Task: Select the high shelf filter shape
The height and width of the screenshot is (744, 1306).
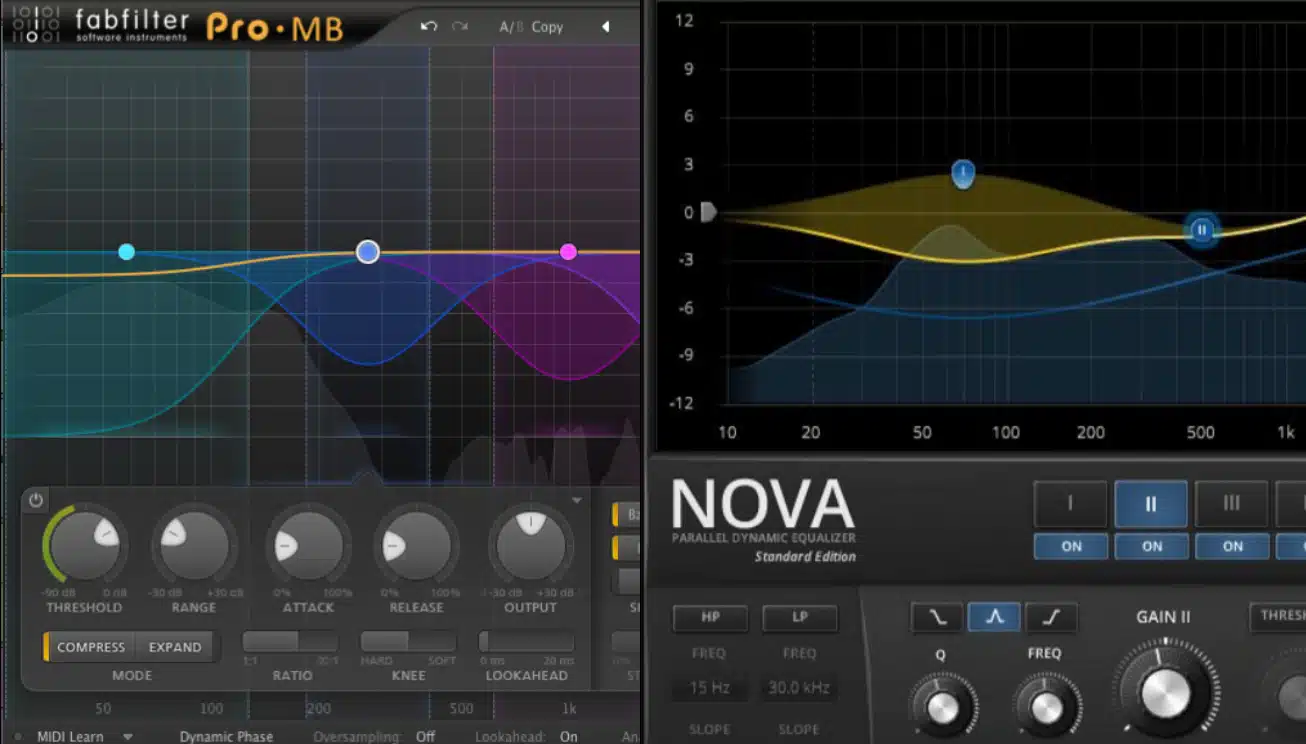Action: point(1051,618)
